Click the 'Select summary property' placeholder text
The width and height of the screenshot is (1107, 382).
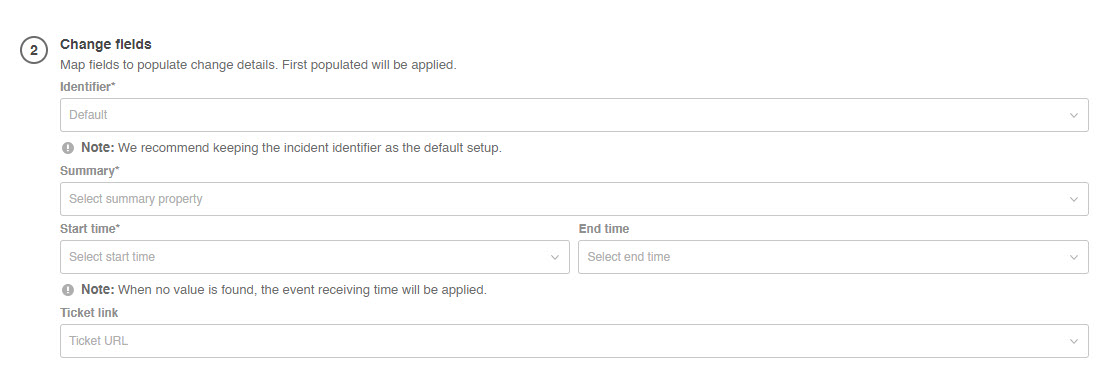[136, 198]
